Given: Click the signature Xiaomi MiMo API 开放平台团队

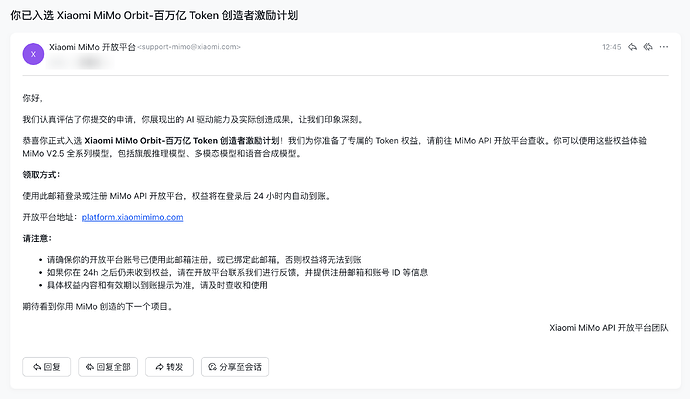Looking at the screenshot, I should (x=609, y=328).
